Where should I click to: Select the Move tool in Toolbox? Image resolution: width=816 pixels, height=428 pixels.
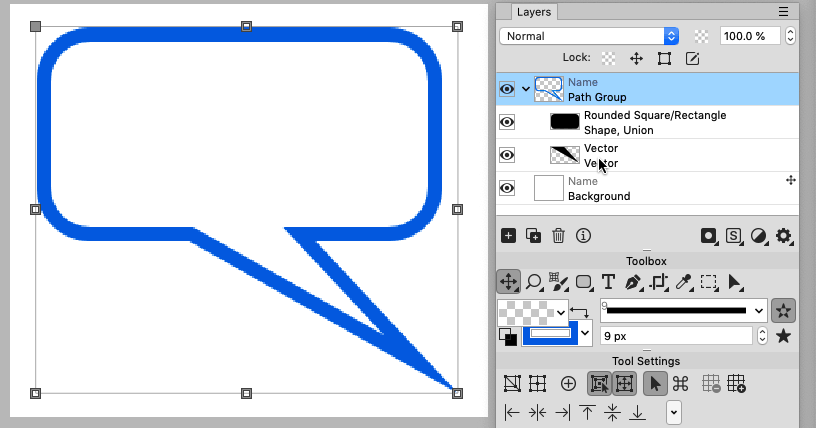[508, 282]
